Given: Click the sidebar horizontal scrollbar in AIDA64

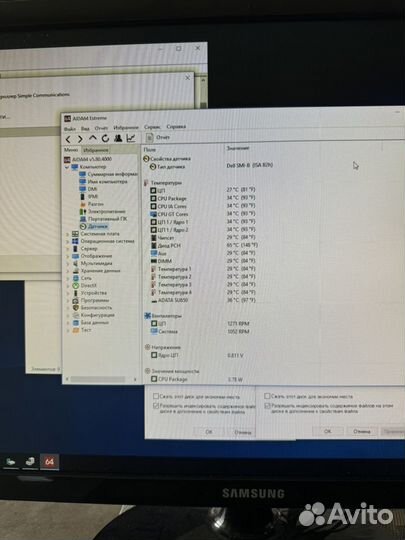Looking at the screenshot, I should click(101, 379).
